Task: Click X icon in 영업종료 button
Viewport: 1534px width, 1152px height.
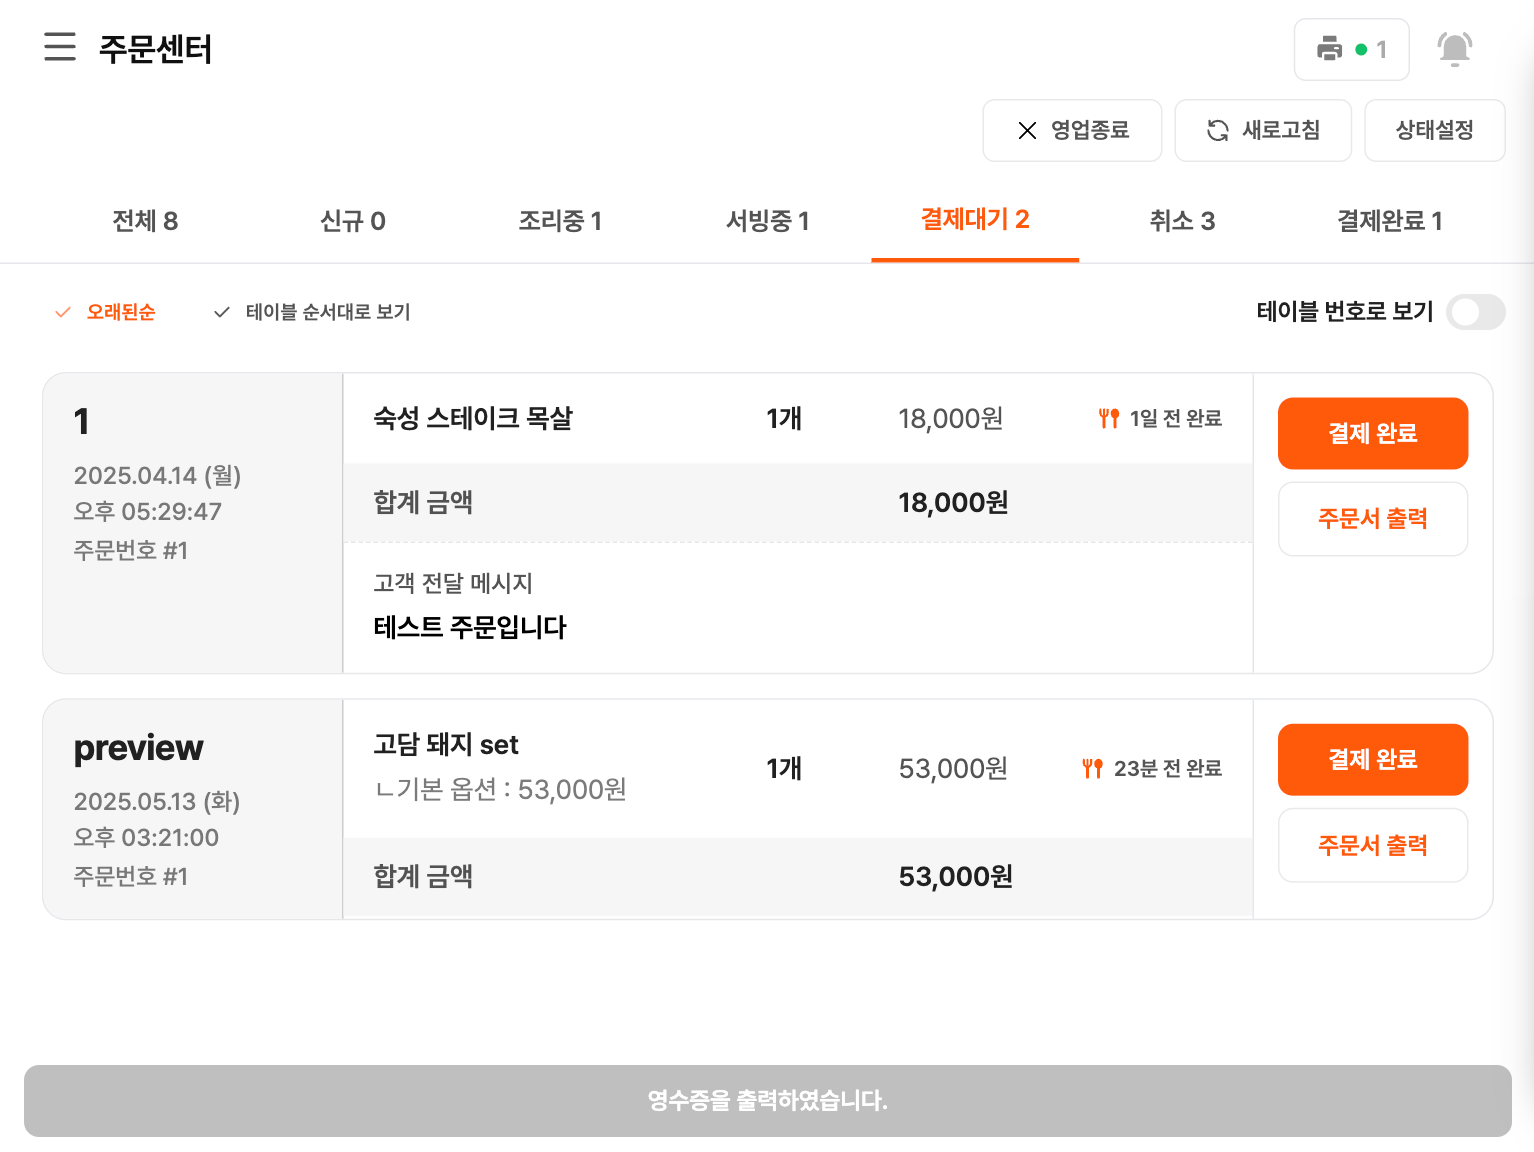Action: 1027,130
